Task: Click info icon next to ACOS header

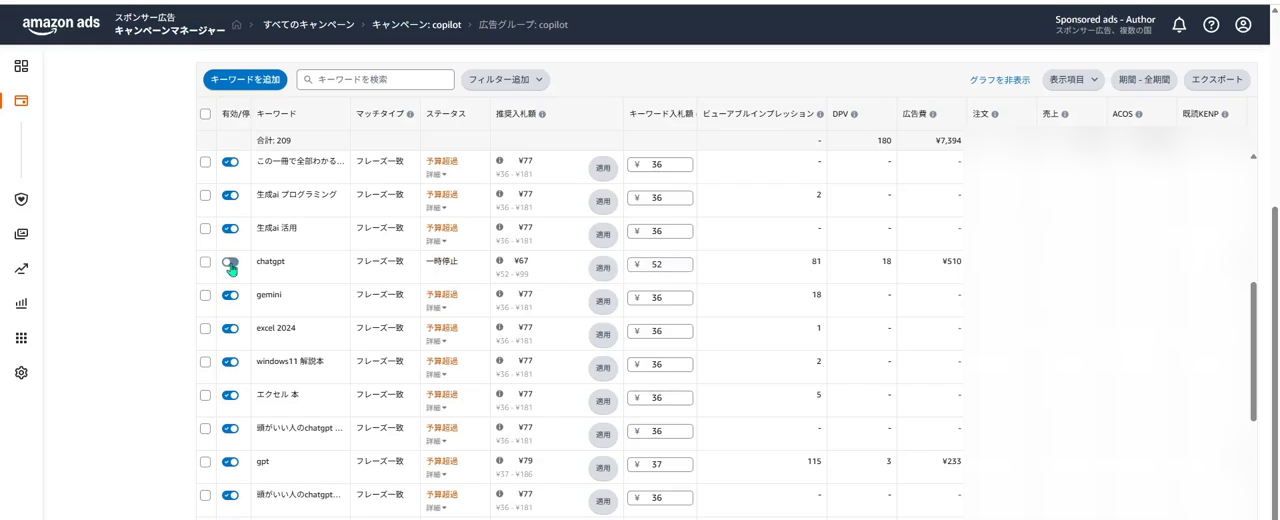Action: point(1139,115)
